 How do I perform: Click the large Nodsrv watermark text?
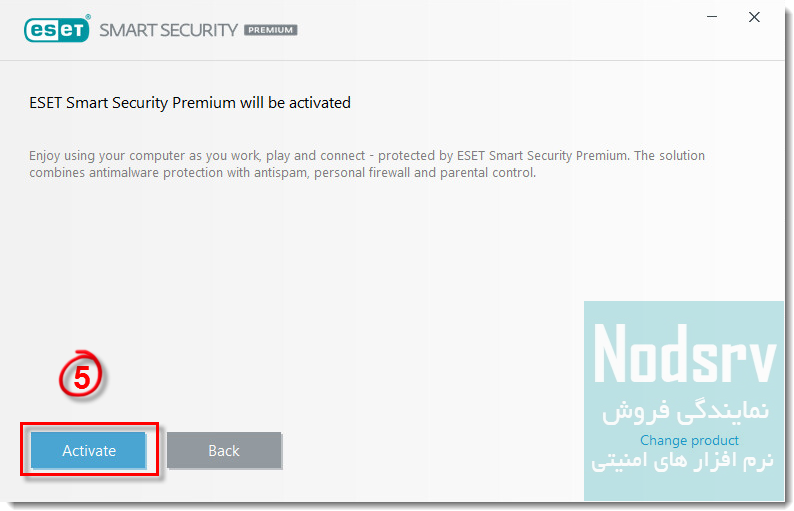tap(684, 354)
